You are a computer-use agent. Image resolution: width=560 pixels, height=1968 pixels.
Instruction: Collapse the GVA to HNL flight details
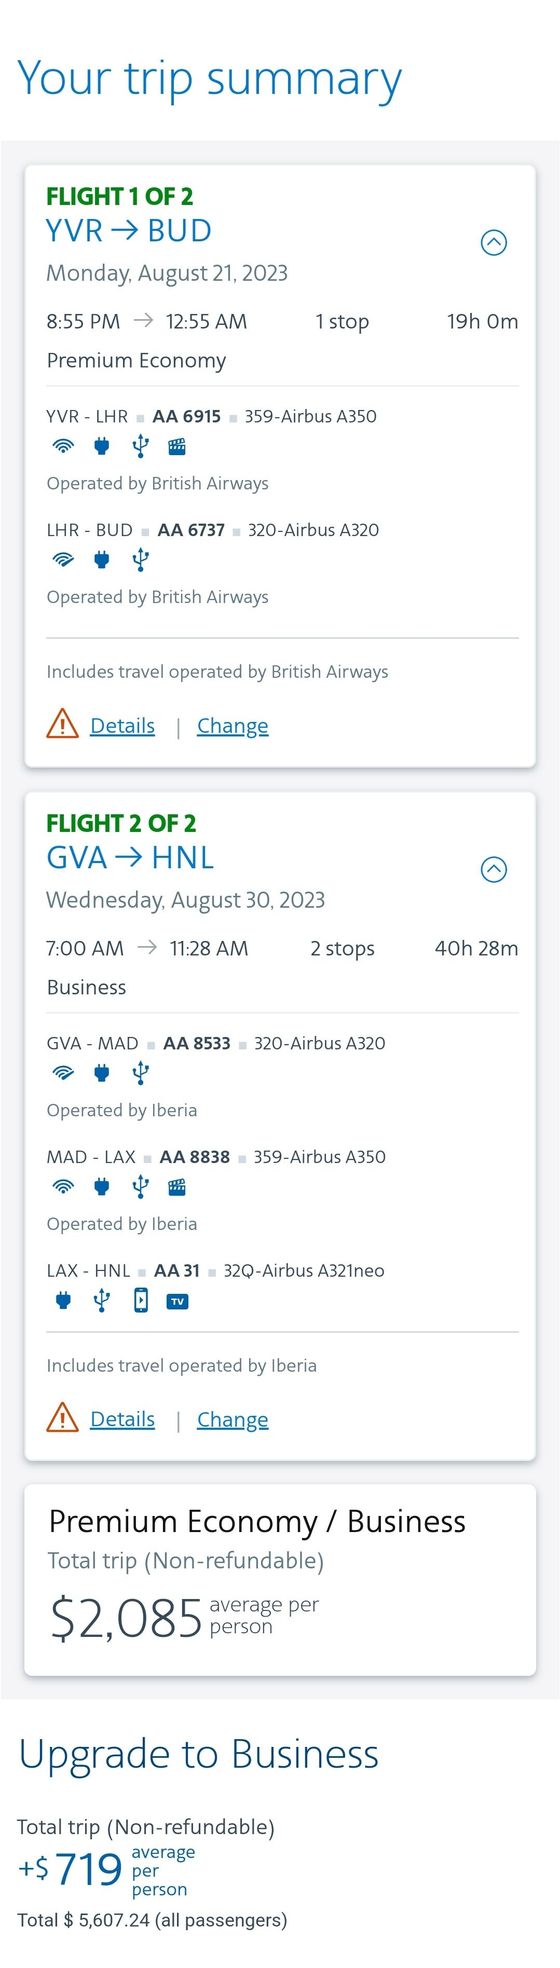point(494,869)
